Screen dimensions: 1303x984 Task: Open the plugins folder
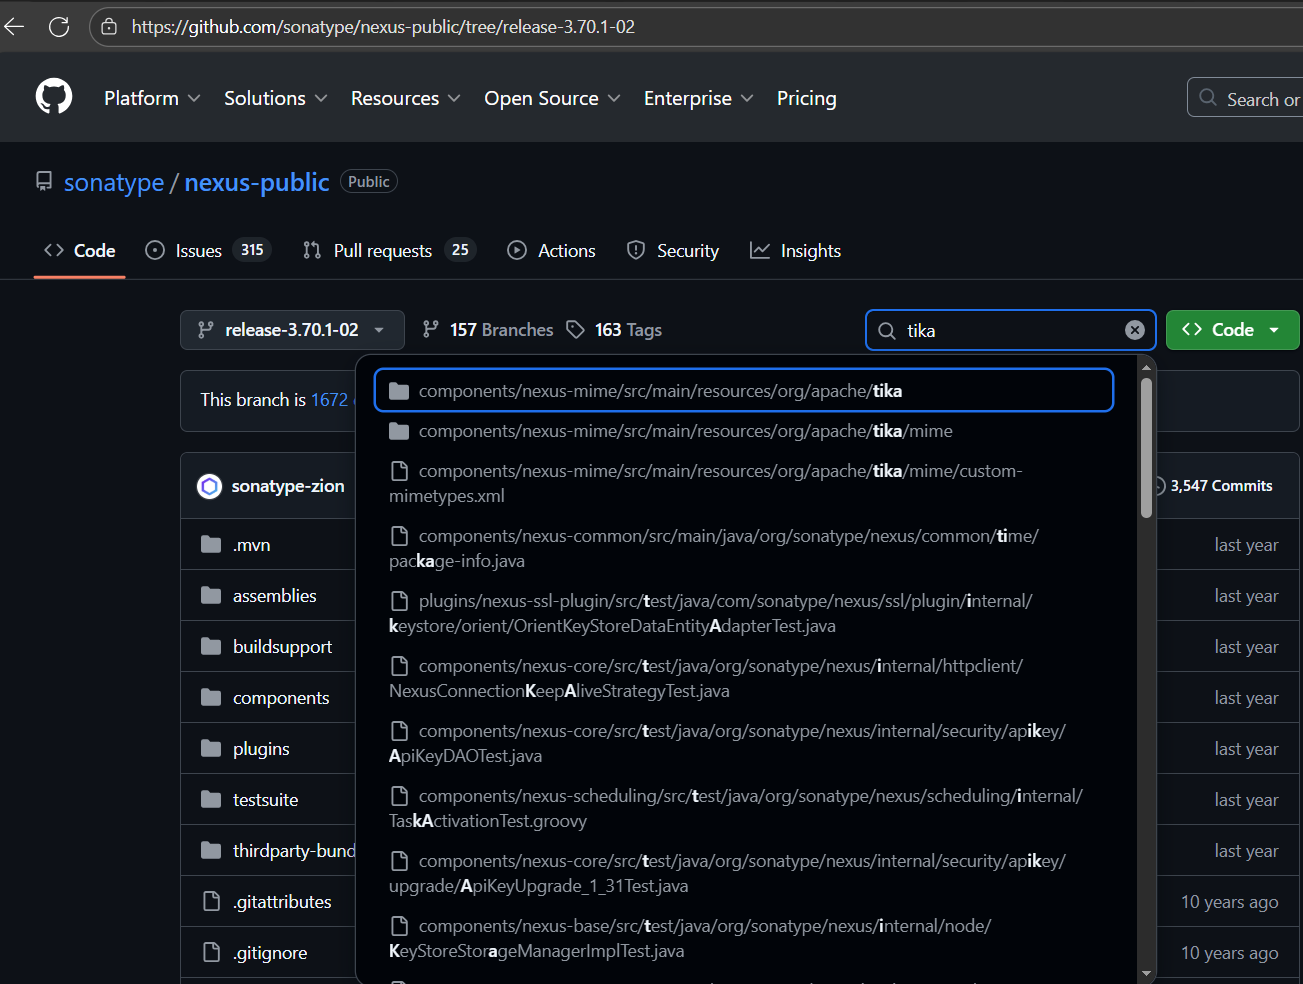[261, 749]
